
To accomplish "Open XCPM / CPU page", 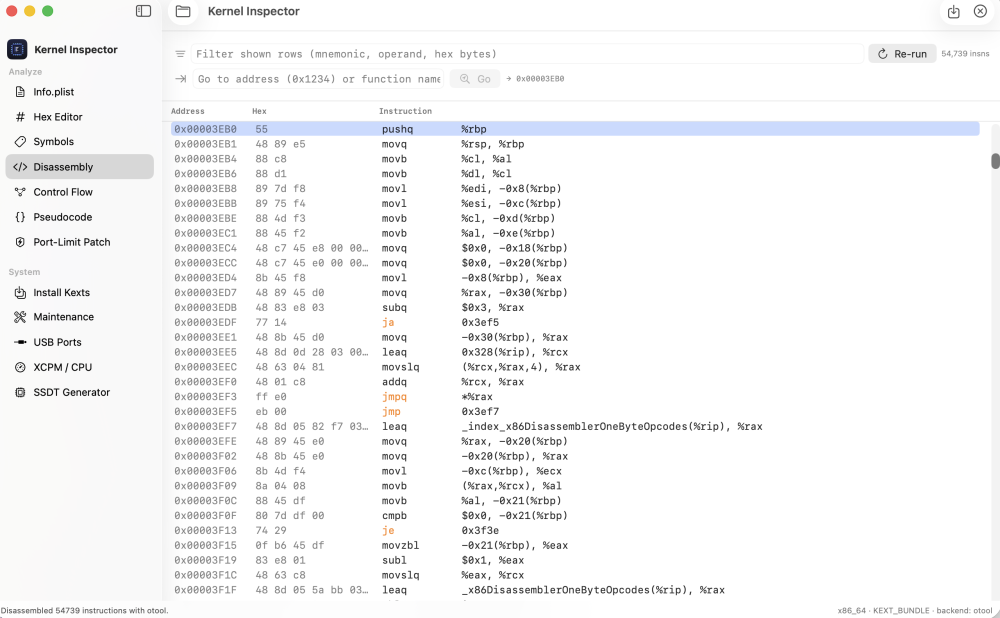I will pyautogui.click(x=80, y=367).
